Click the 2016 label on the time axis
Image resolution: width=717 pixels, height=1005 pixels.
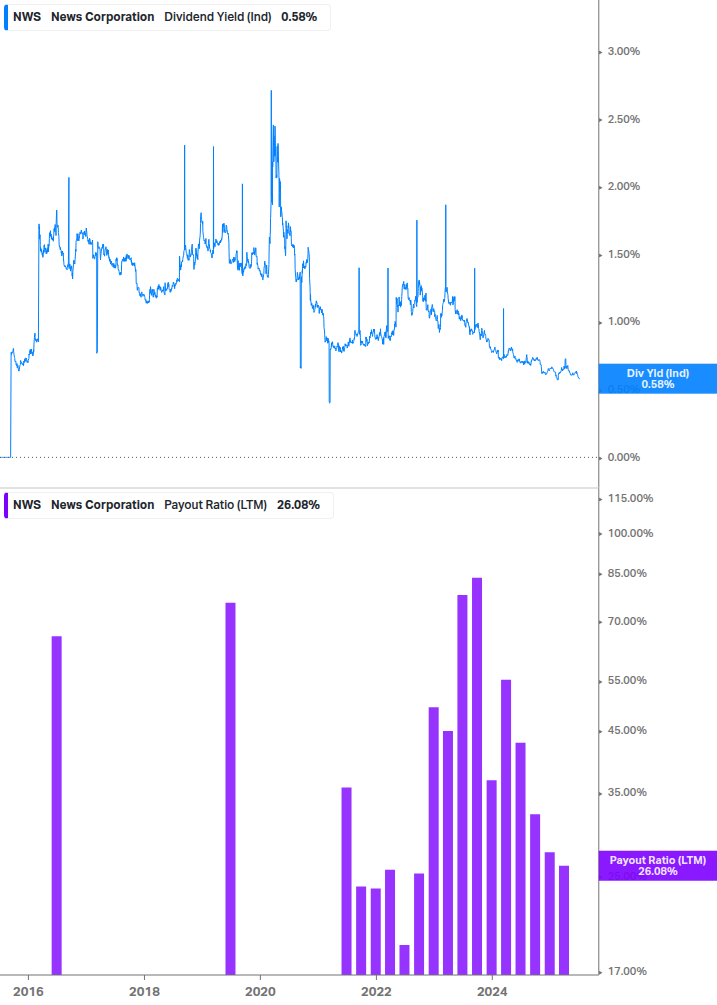point(29,992)
